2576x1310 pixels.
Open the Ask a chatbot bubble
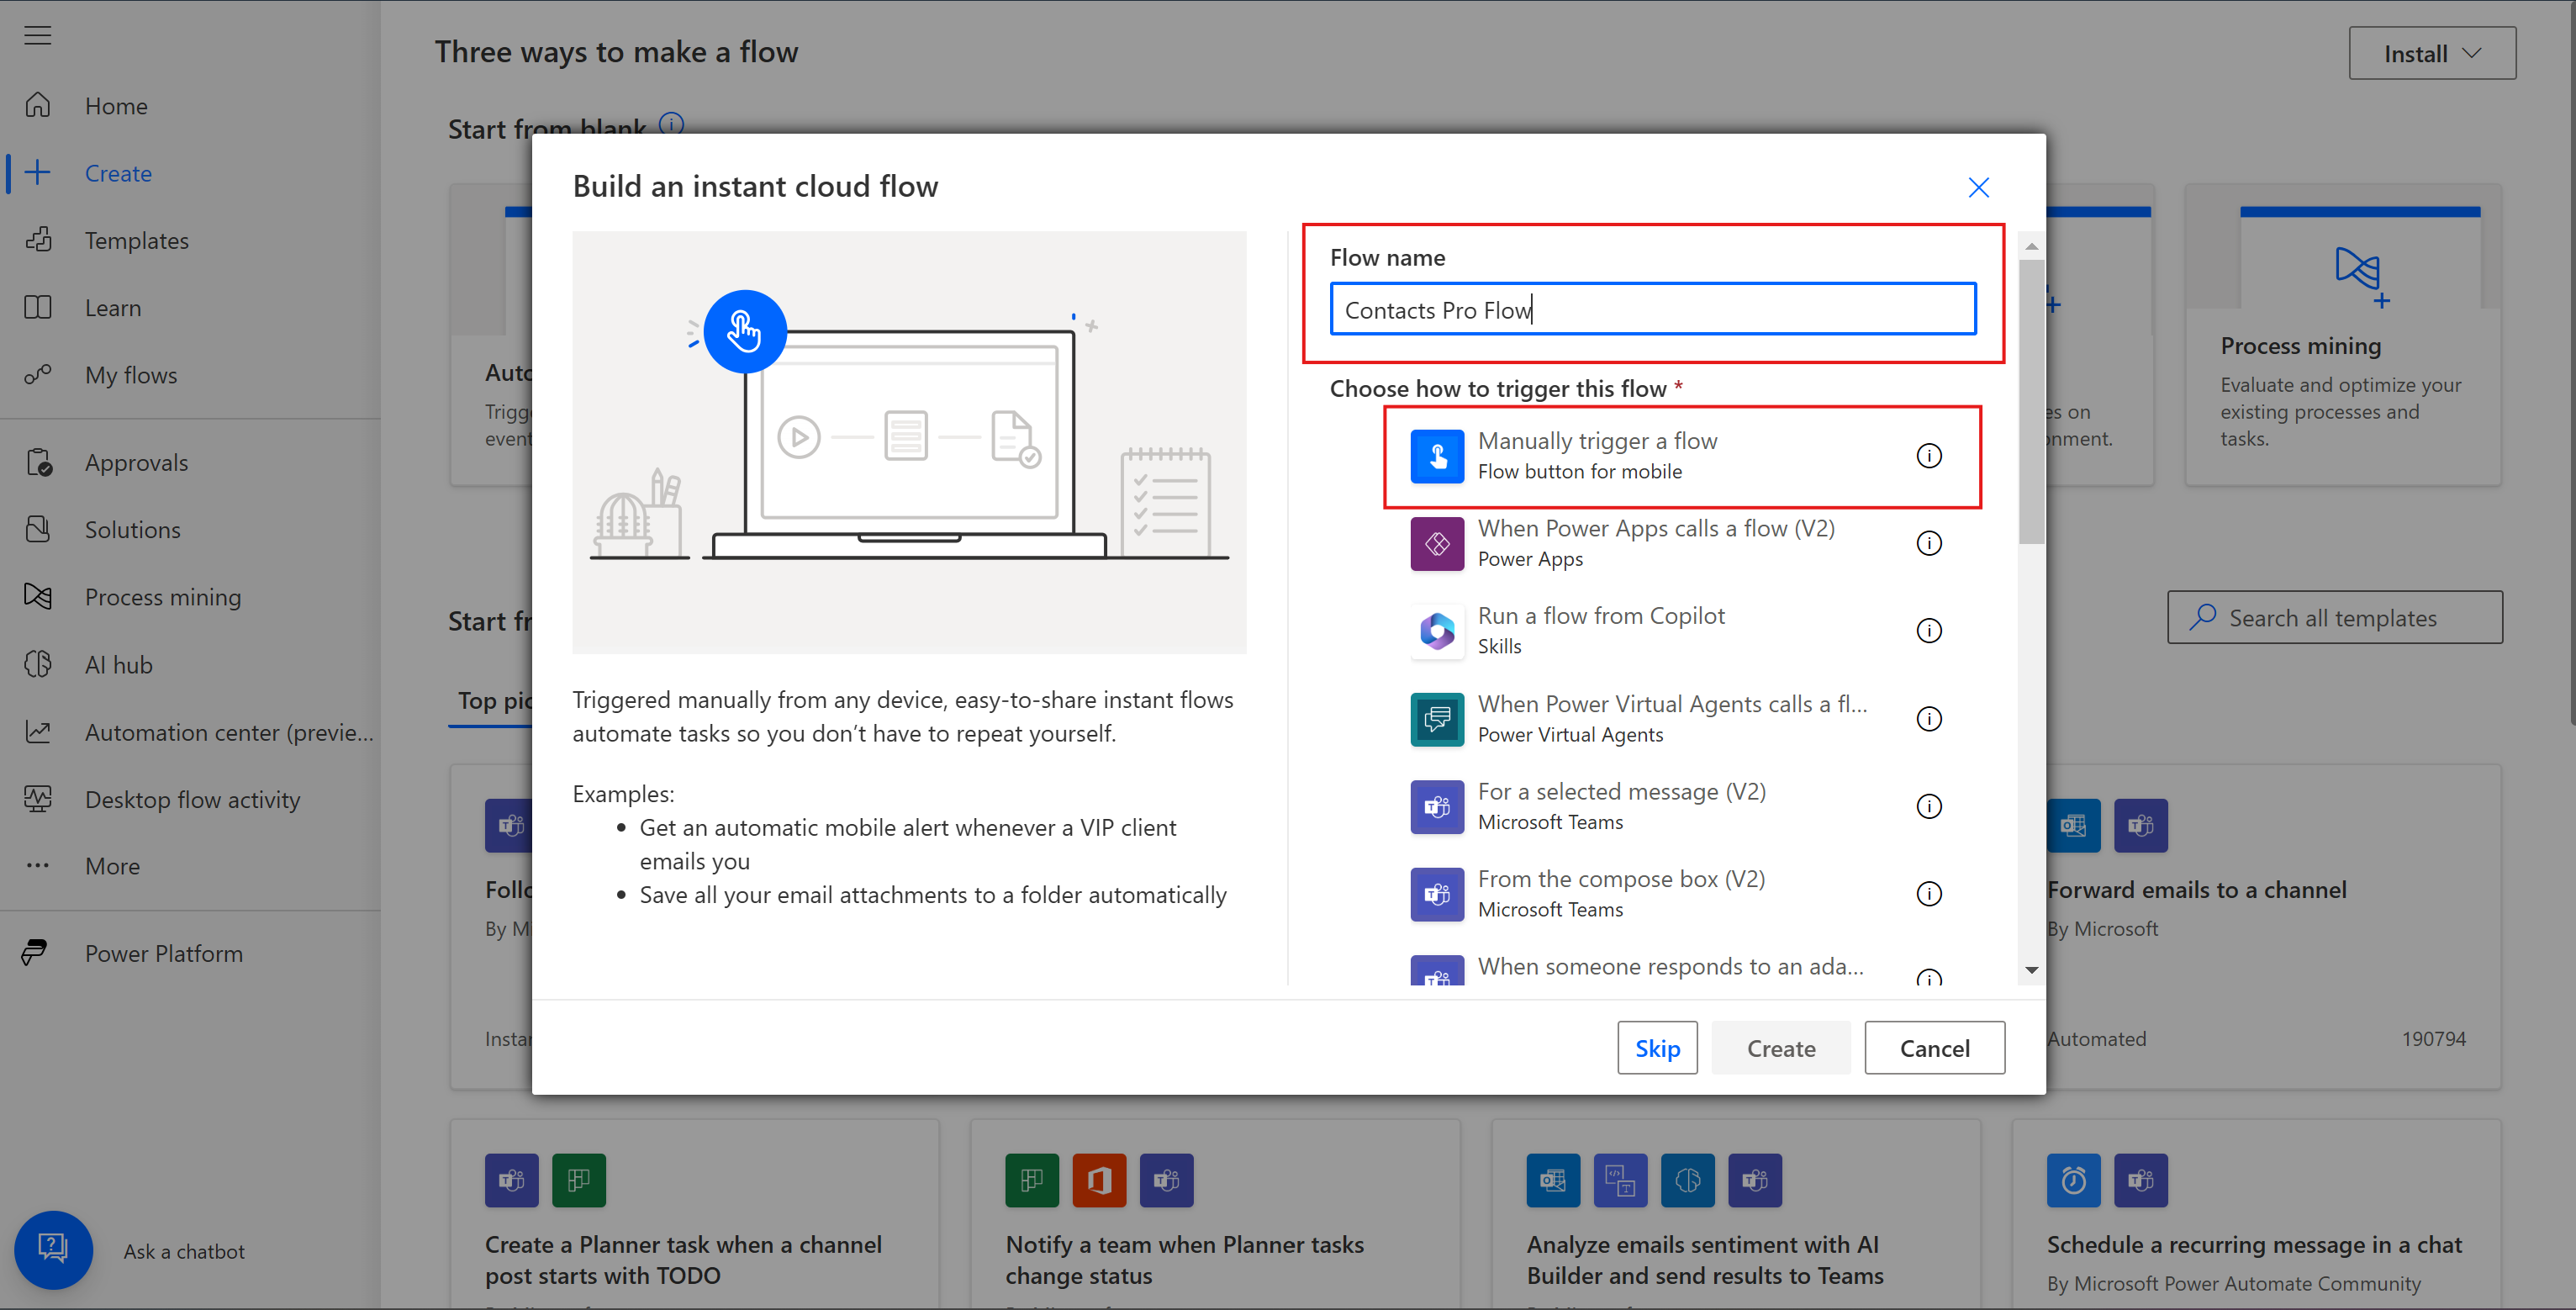tap(53, 1249)
